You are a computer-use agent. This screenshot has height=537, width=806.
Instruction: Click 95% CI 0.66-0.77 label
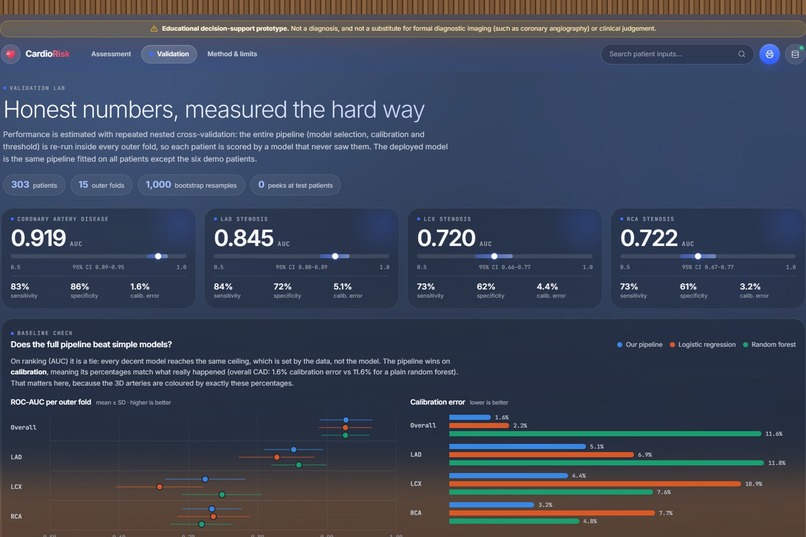(504, 267)
